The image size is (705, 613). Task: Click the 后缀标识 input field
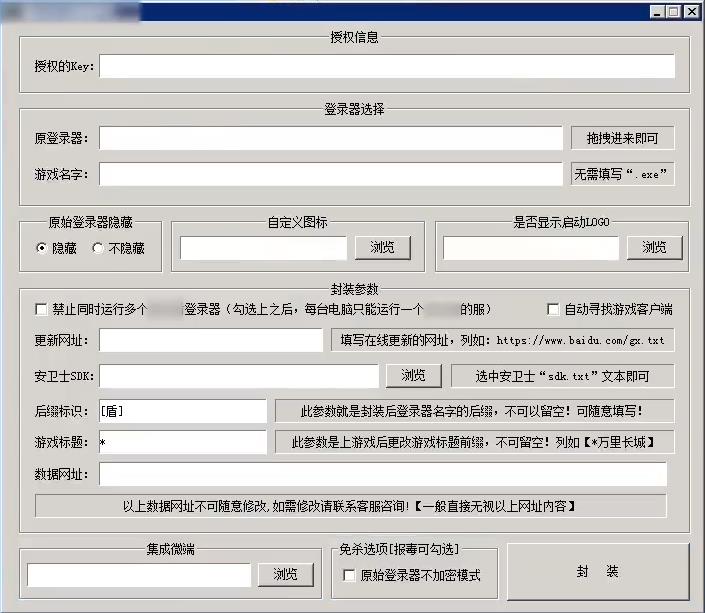pos(182,411)
